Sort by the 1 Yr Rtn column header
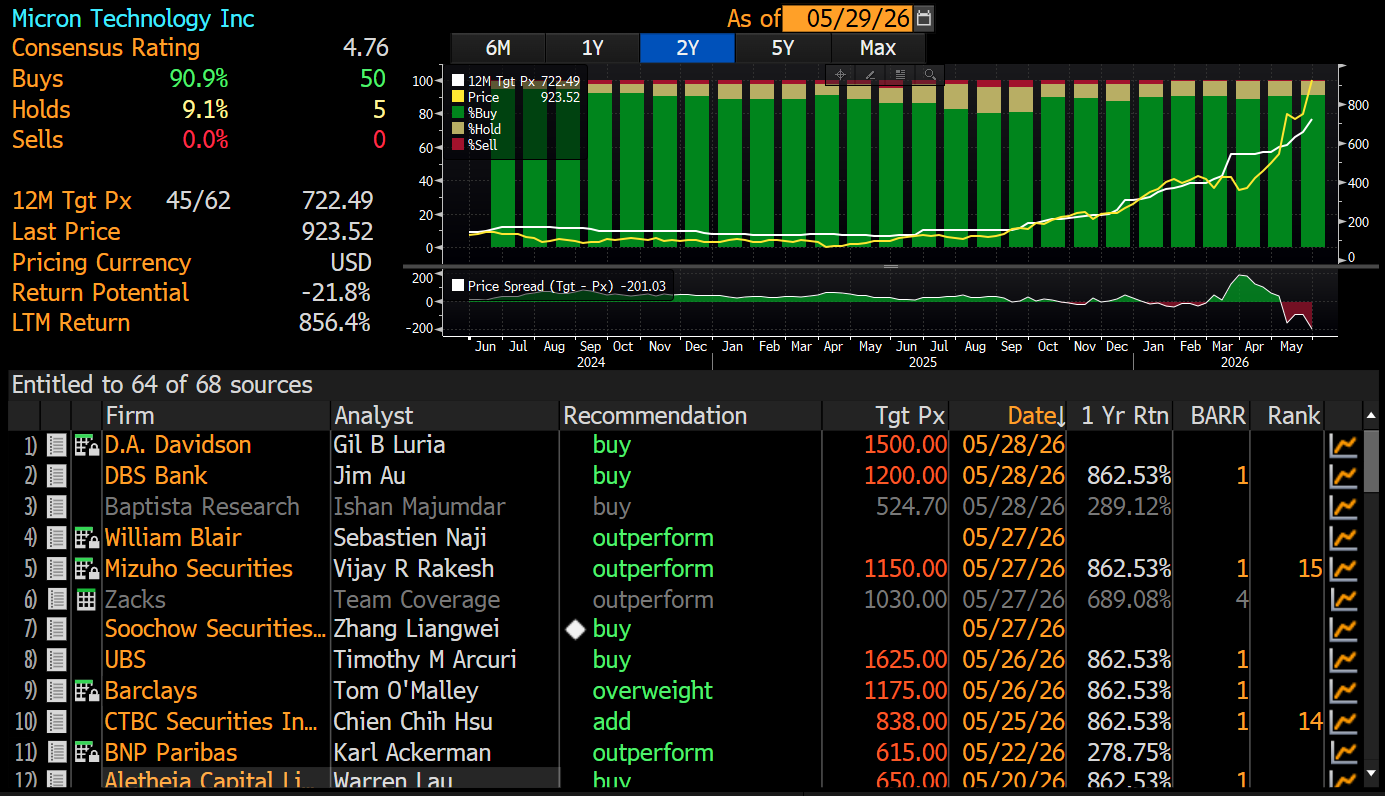This screenshot has height=796, width=1385. (1121, 416)
